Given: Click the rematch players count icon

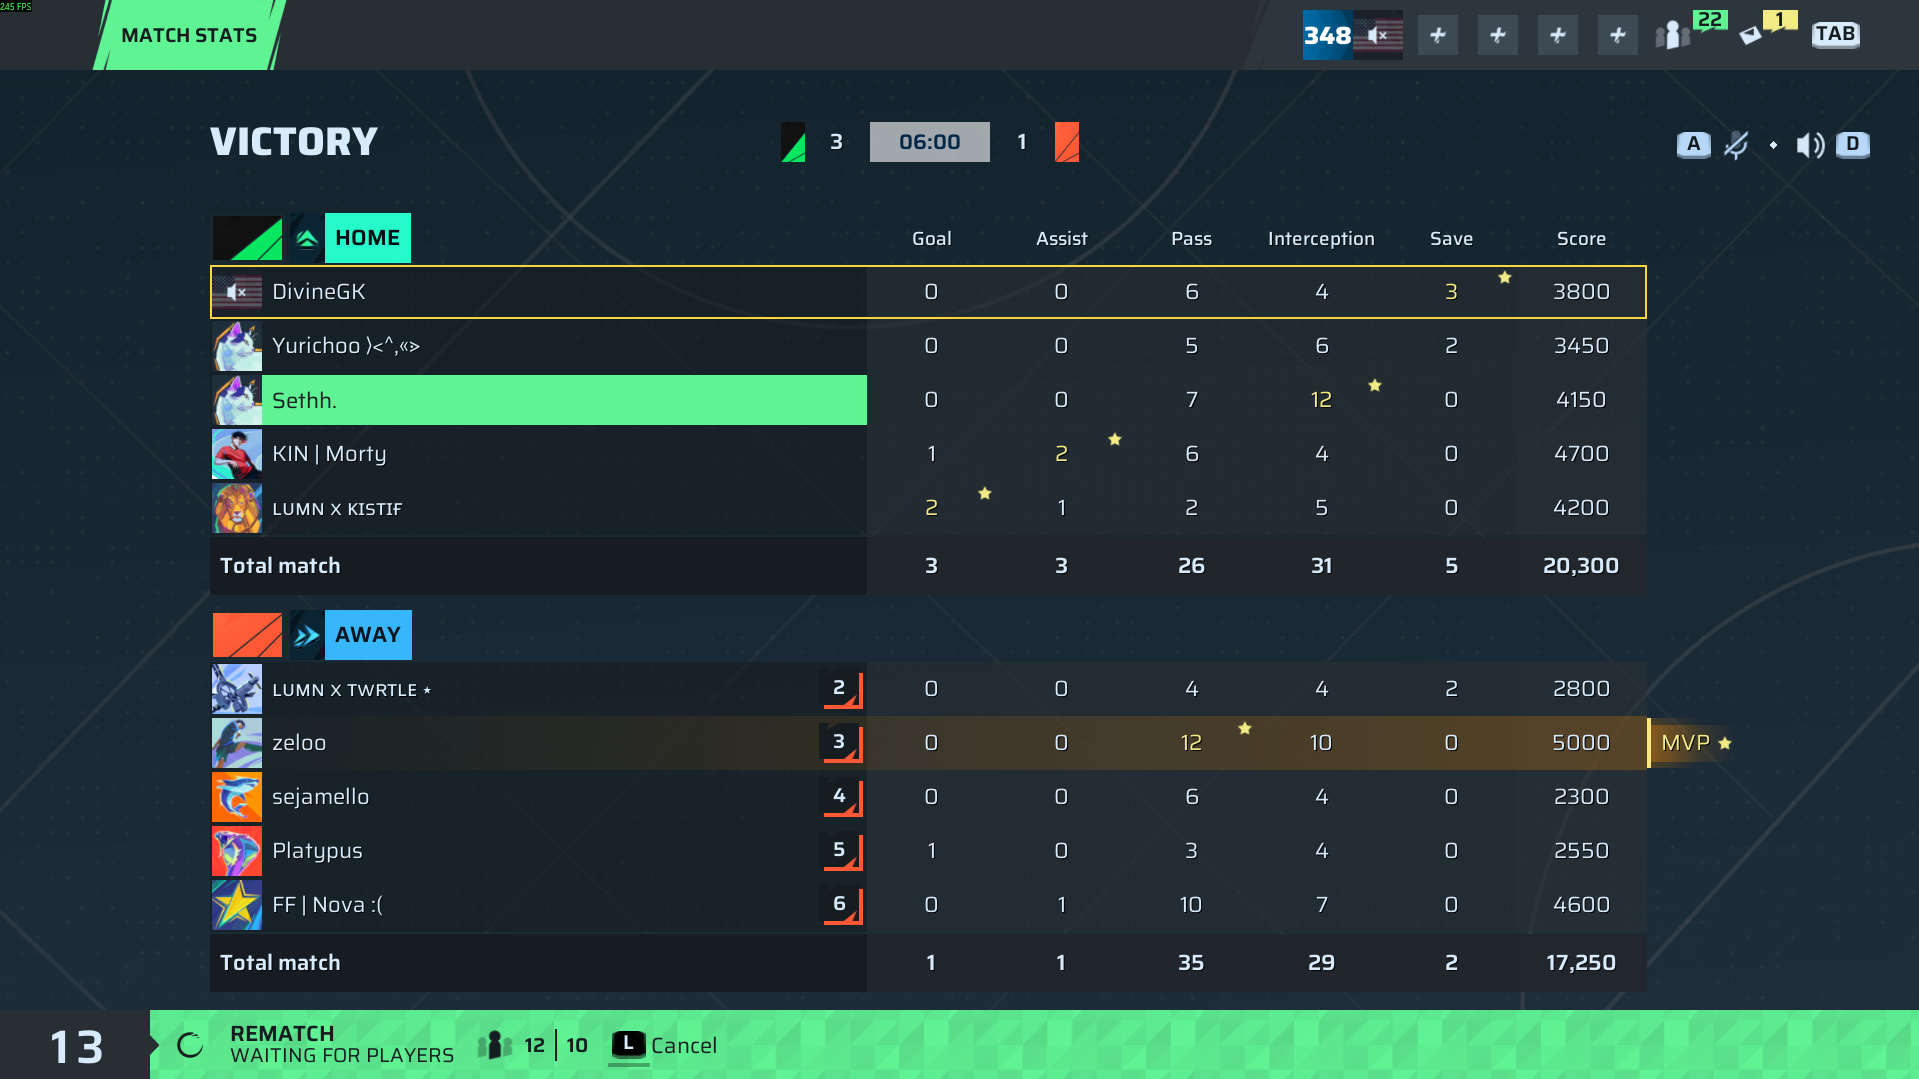Looking at the screenshot, I should point(494,1045).
